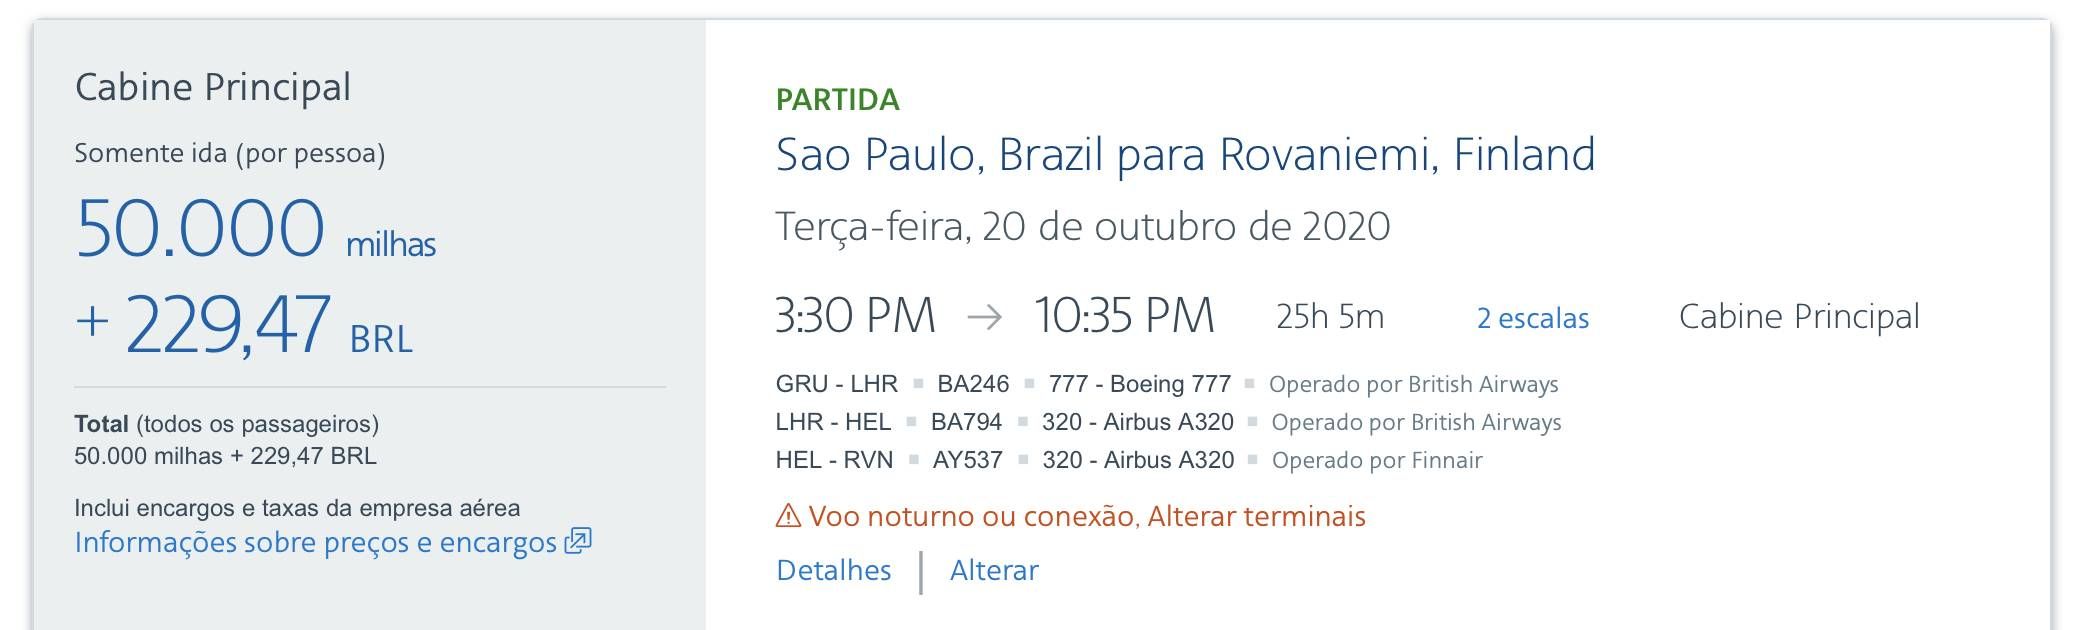Click flight number BA246

[973, 384]
